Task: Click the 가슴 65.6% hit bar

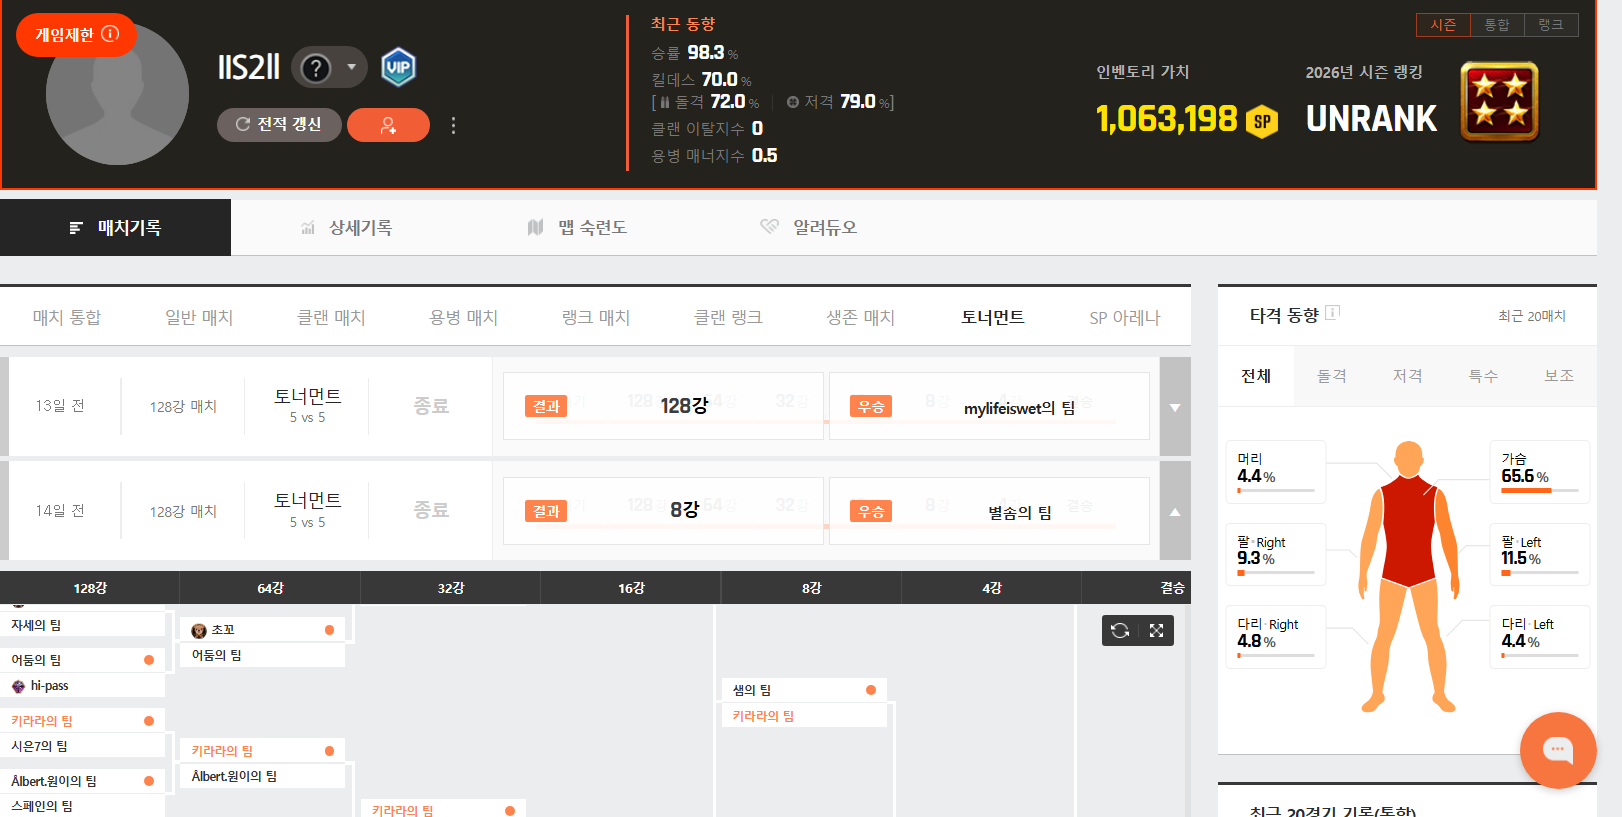Action: point(1539,491)
